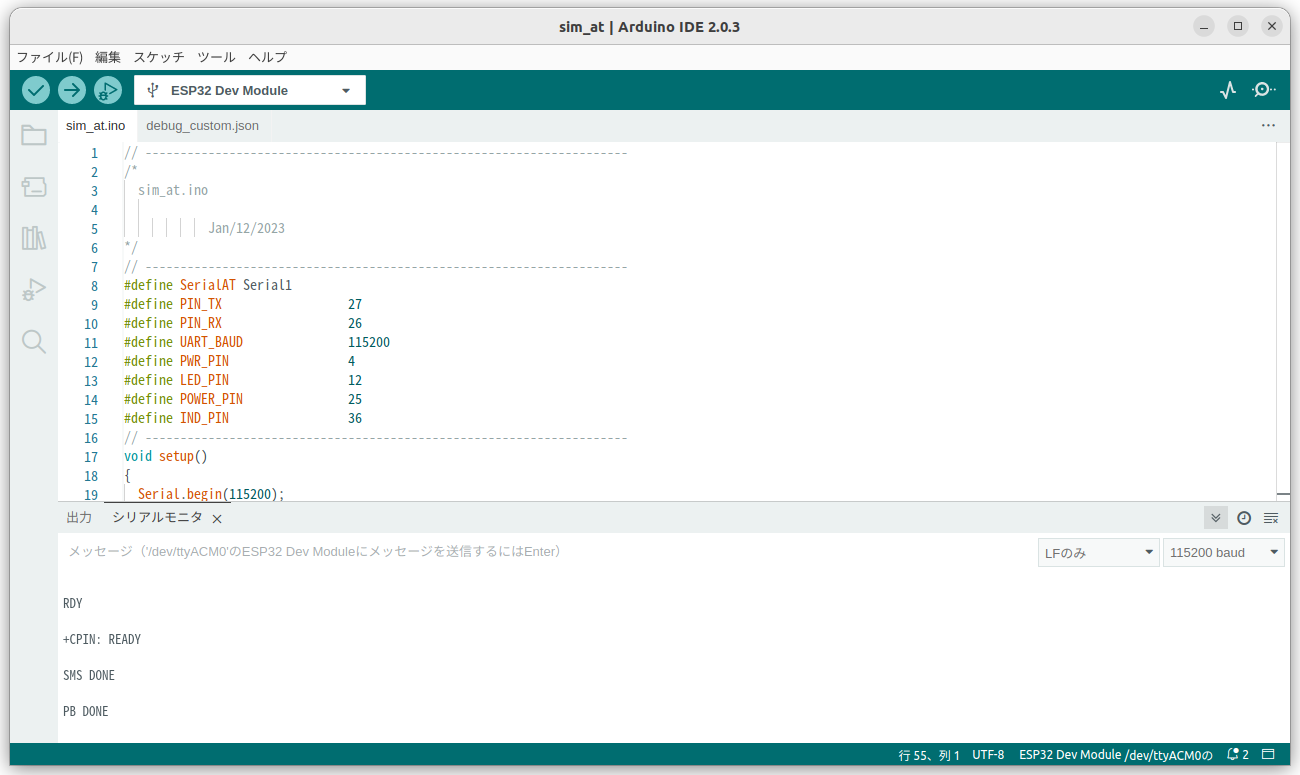Select the シリアルモニタ panel tab
Image resolution: width=1300 pixels, height=775 pixels.
coord(157,518)
